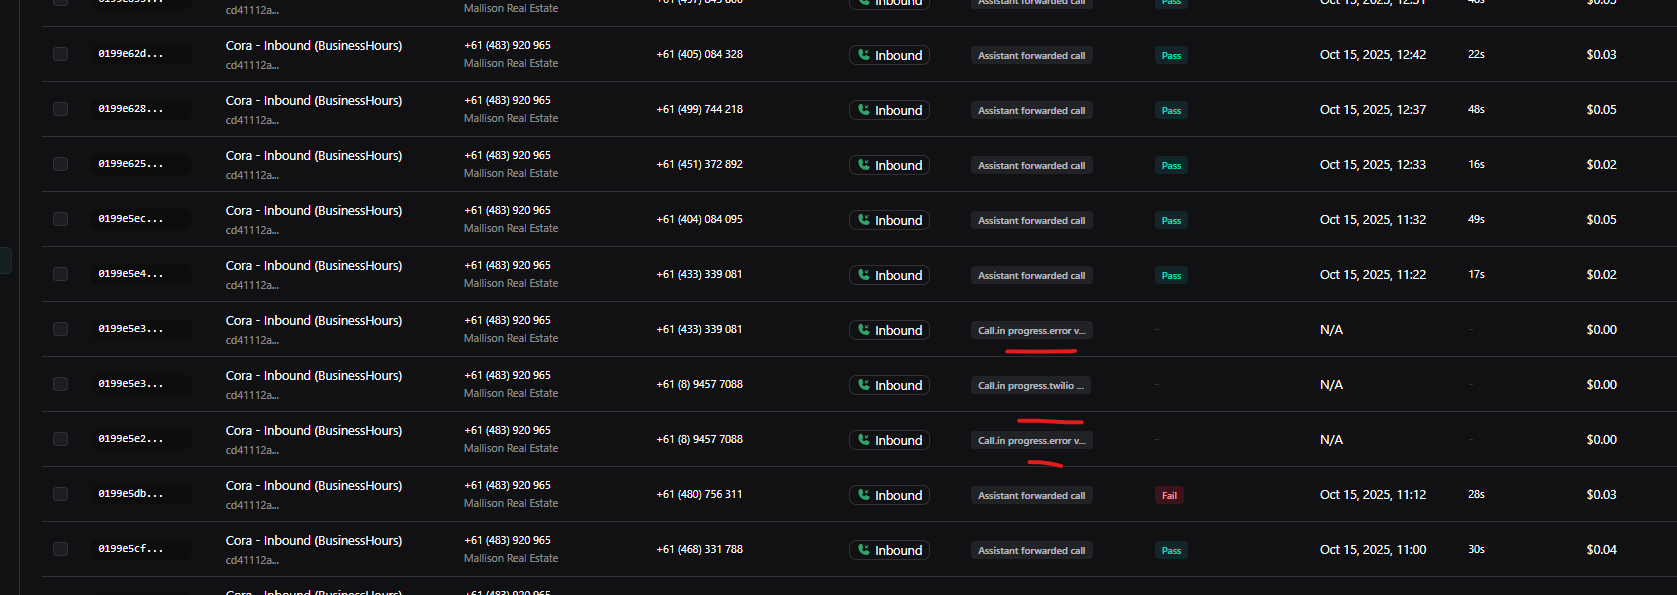Open call ID 0199e5ec details
The width and height of the screenshot is (1677, 595).
coord(131,219)
